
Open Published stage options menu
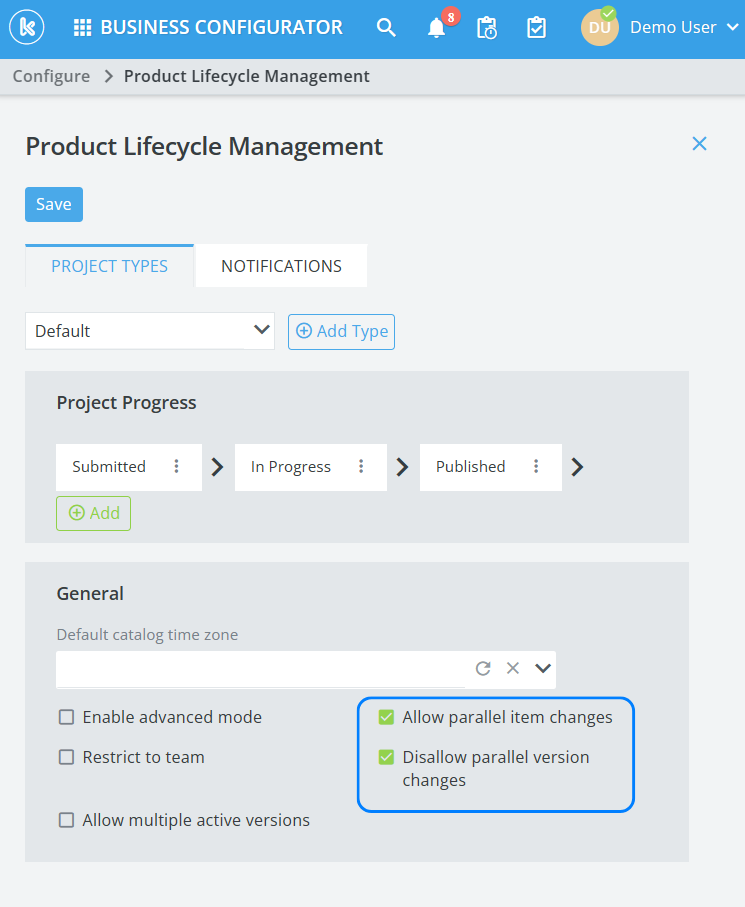[x=536, y=467]
